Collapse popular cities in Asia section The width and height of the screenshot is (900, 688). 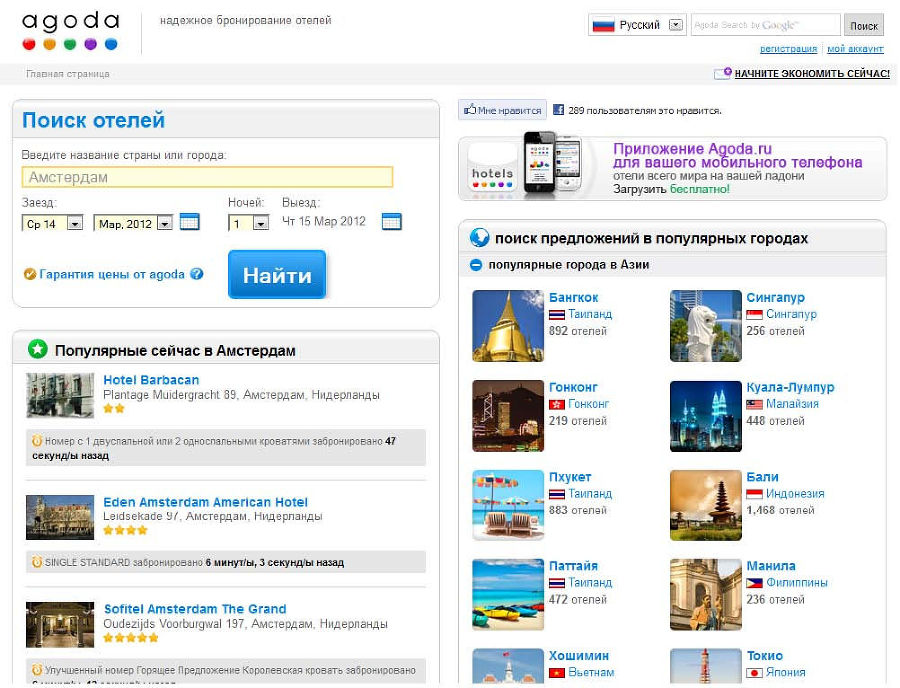[476, 265]
